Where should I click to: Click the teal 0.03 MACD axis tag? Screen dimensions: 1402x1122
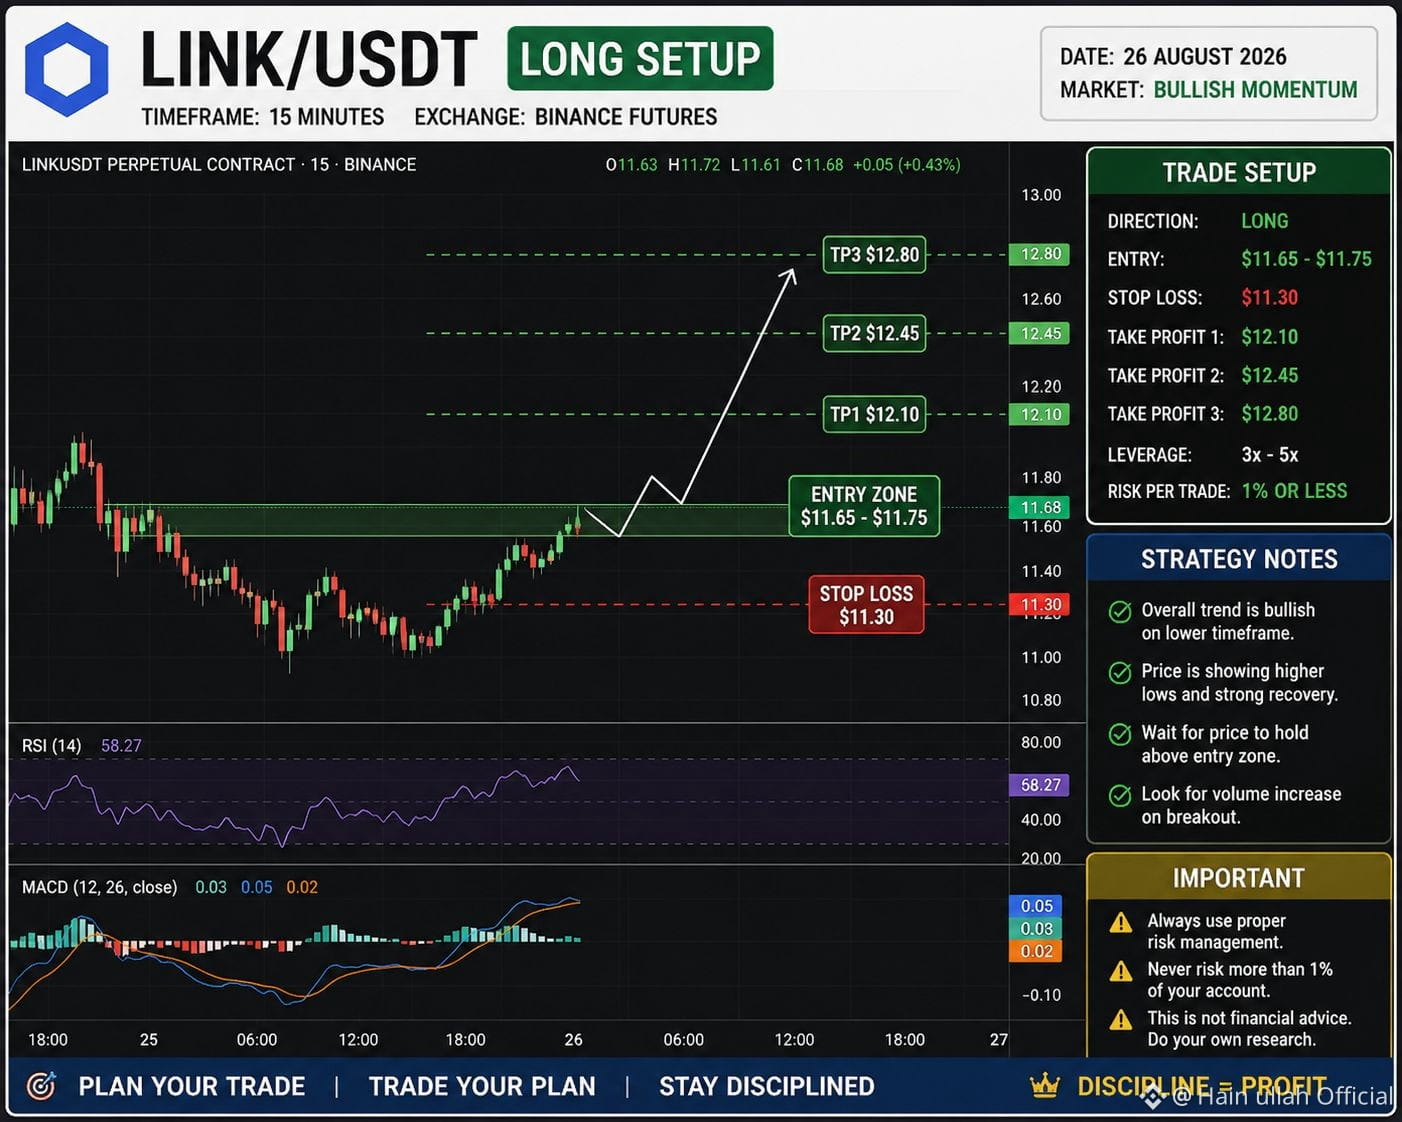pos(1035,928)
